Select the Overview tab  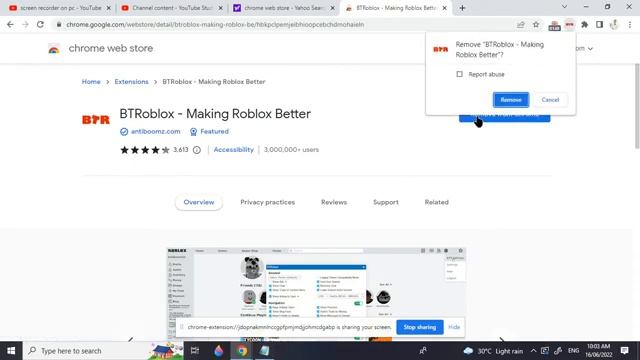click(199, 202)
